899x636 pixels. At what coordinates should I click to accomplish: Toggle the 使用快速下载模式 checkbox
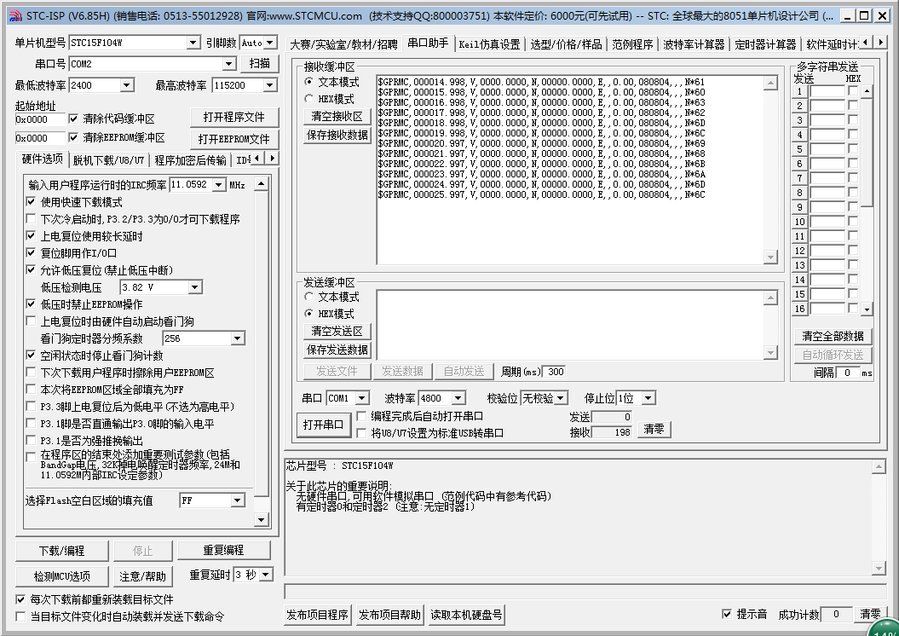pos(31,202)
